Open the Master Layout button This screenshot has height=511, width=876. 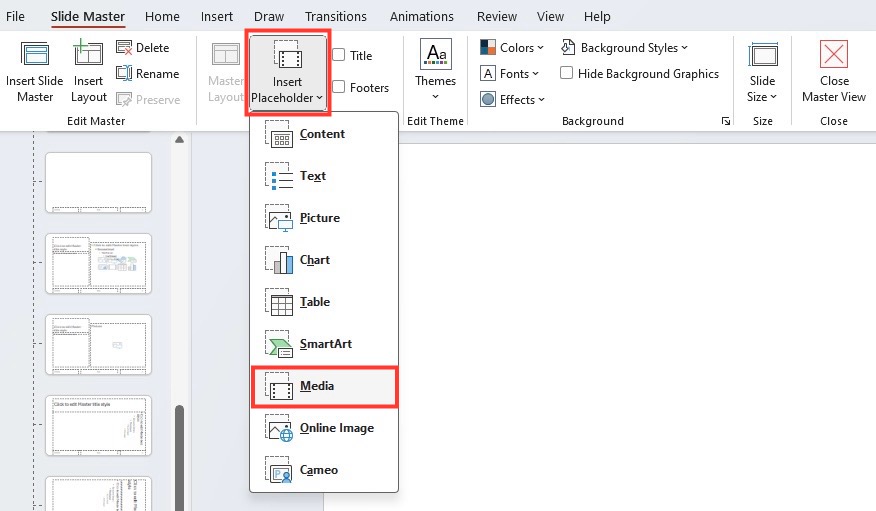(226, 73)
